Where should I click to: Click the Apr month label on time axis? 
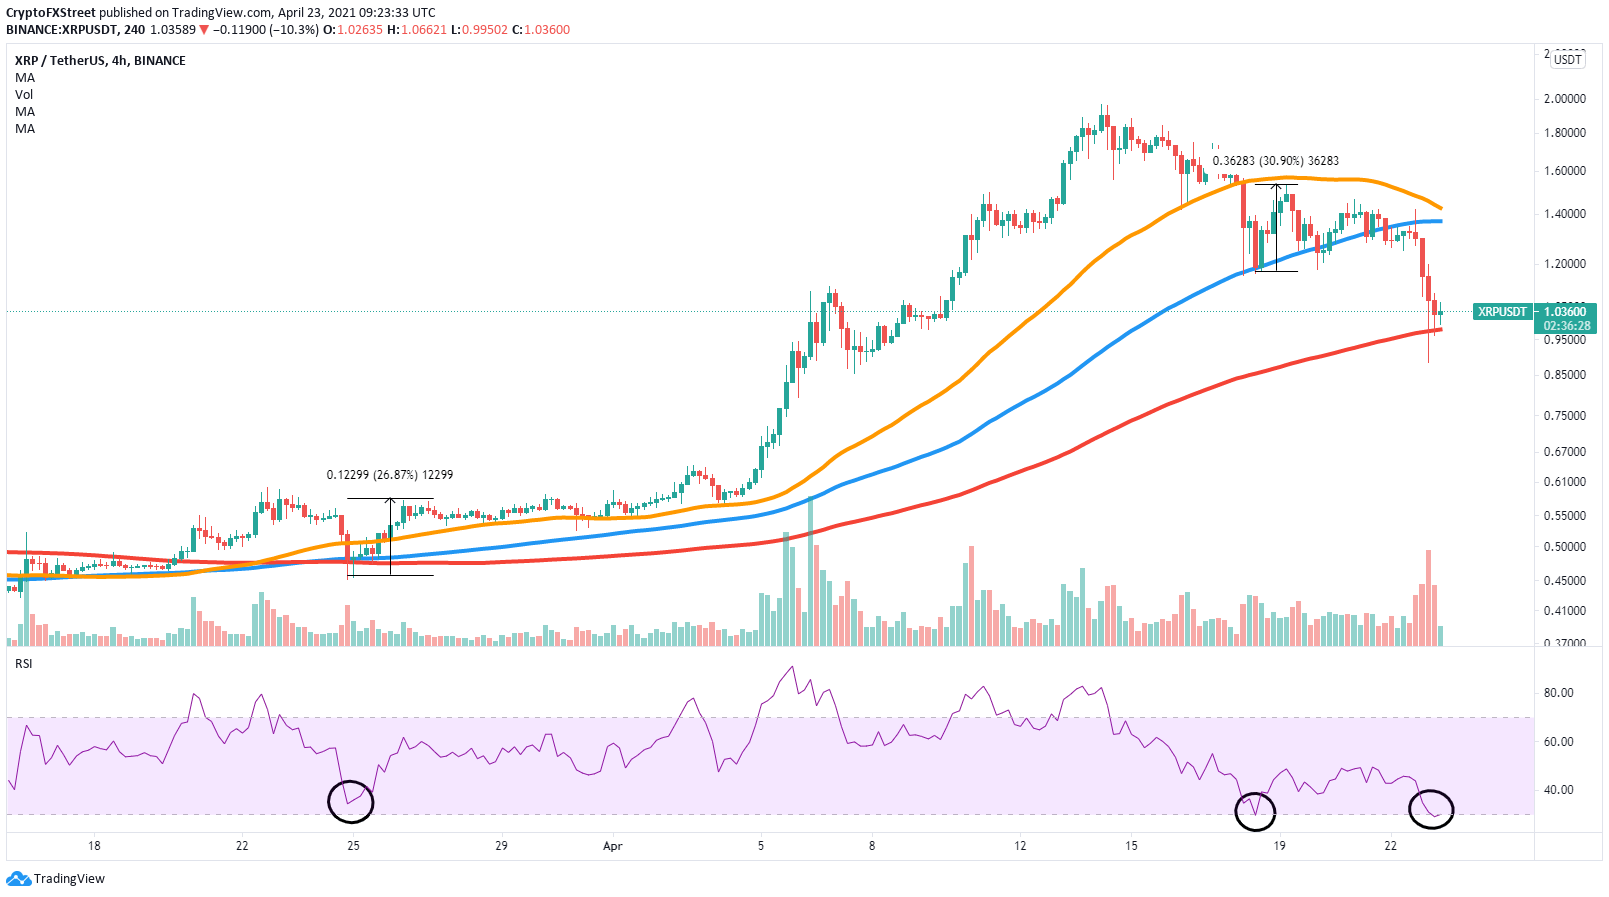point(613,846)
